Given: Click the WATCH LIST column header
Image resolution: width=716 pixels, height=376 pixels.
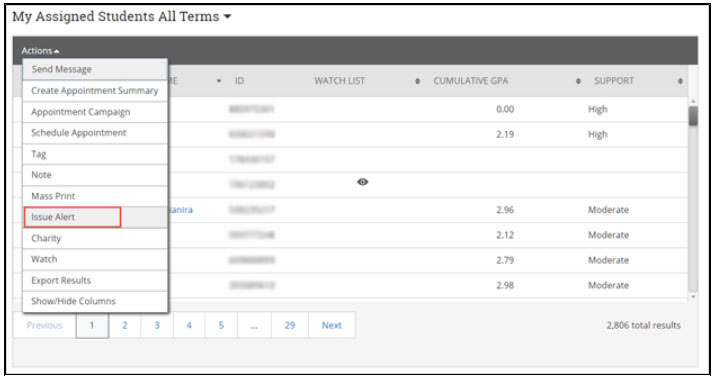Looking at the screenshot, I should pyautogui.click(x=339, y=81).
